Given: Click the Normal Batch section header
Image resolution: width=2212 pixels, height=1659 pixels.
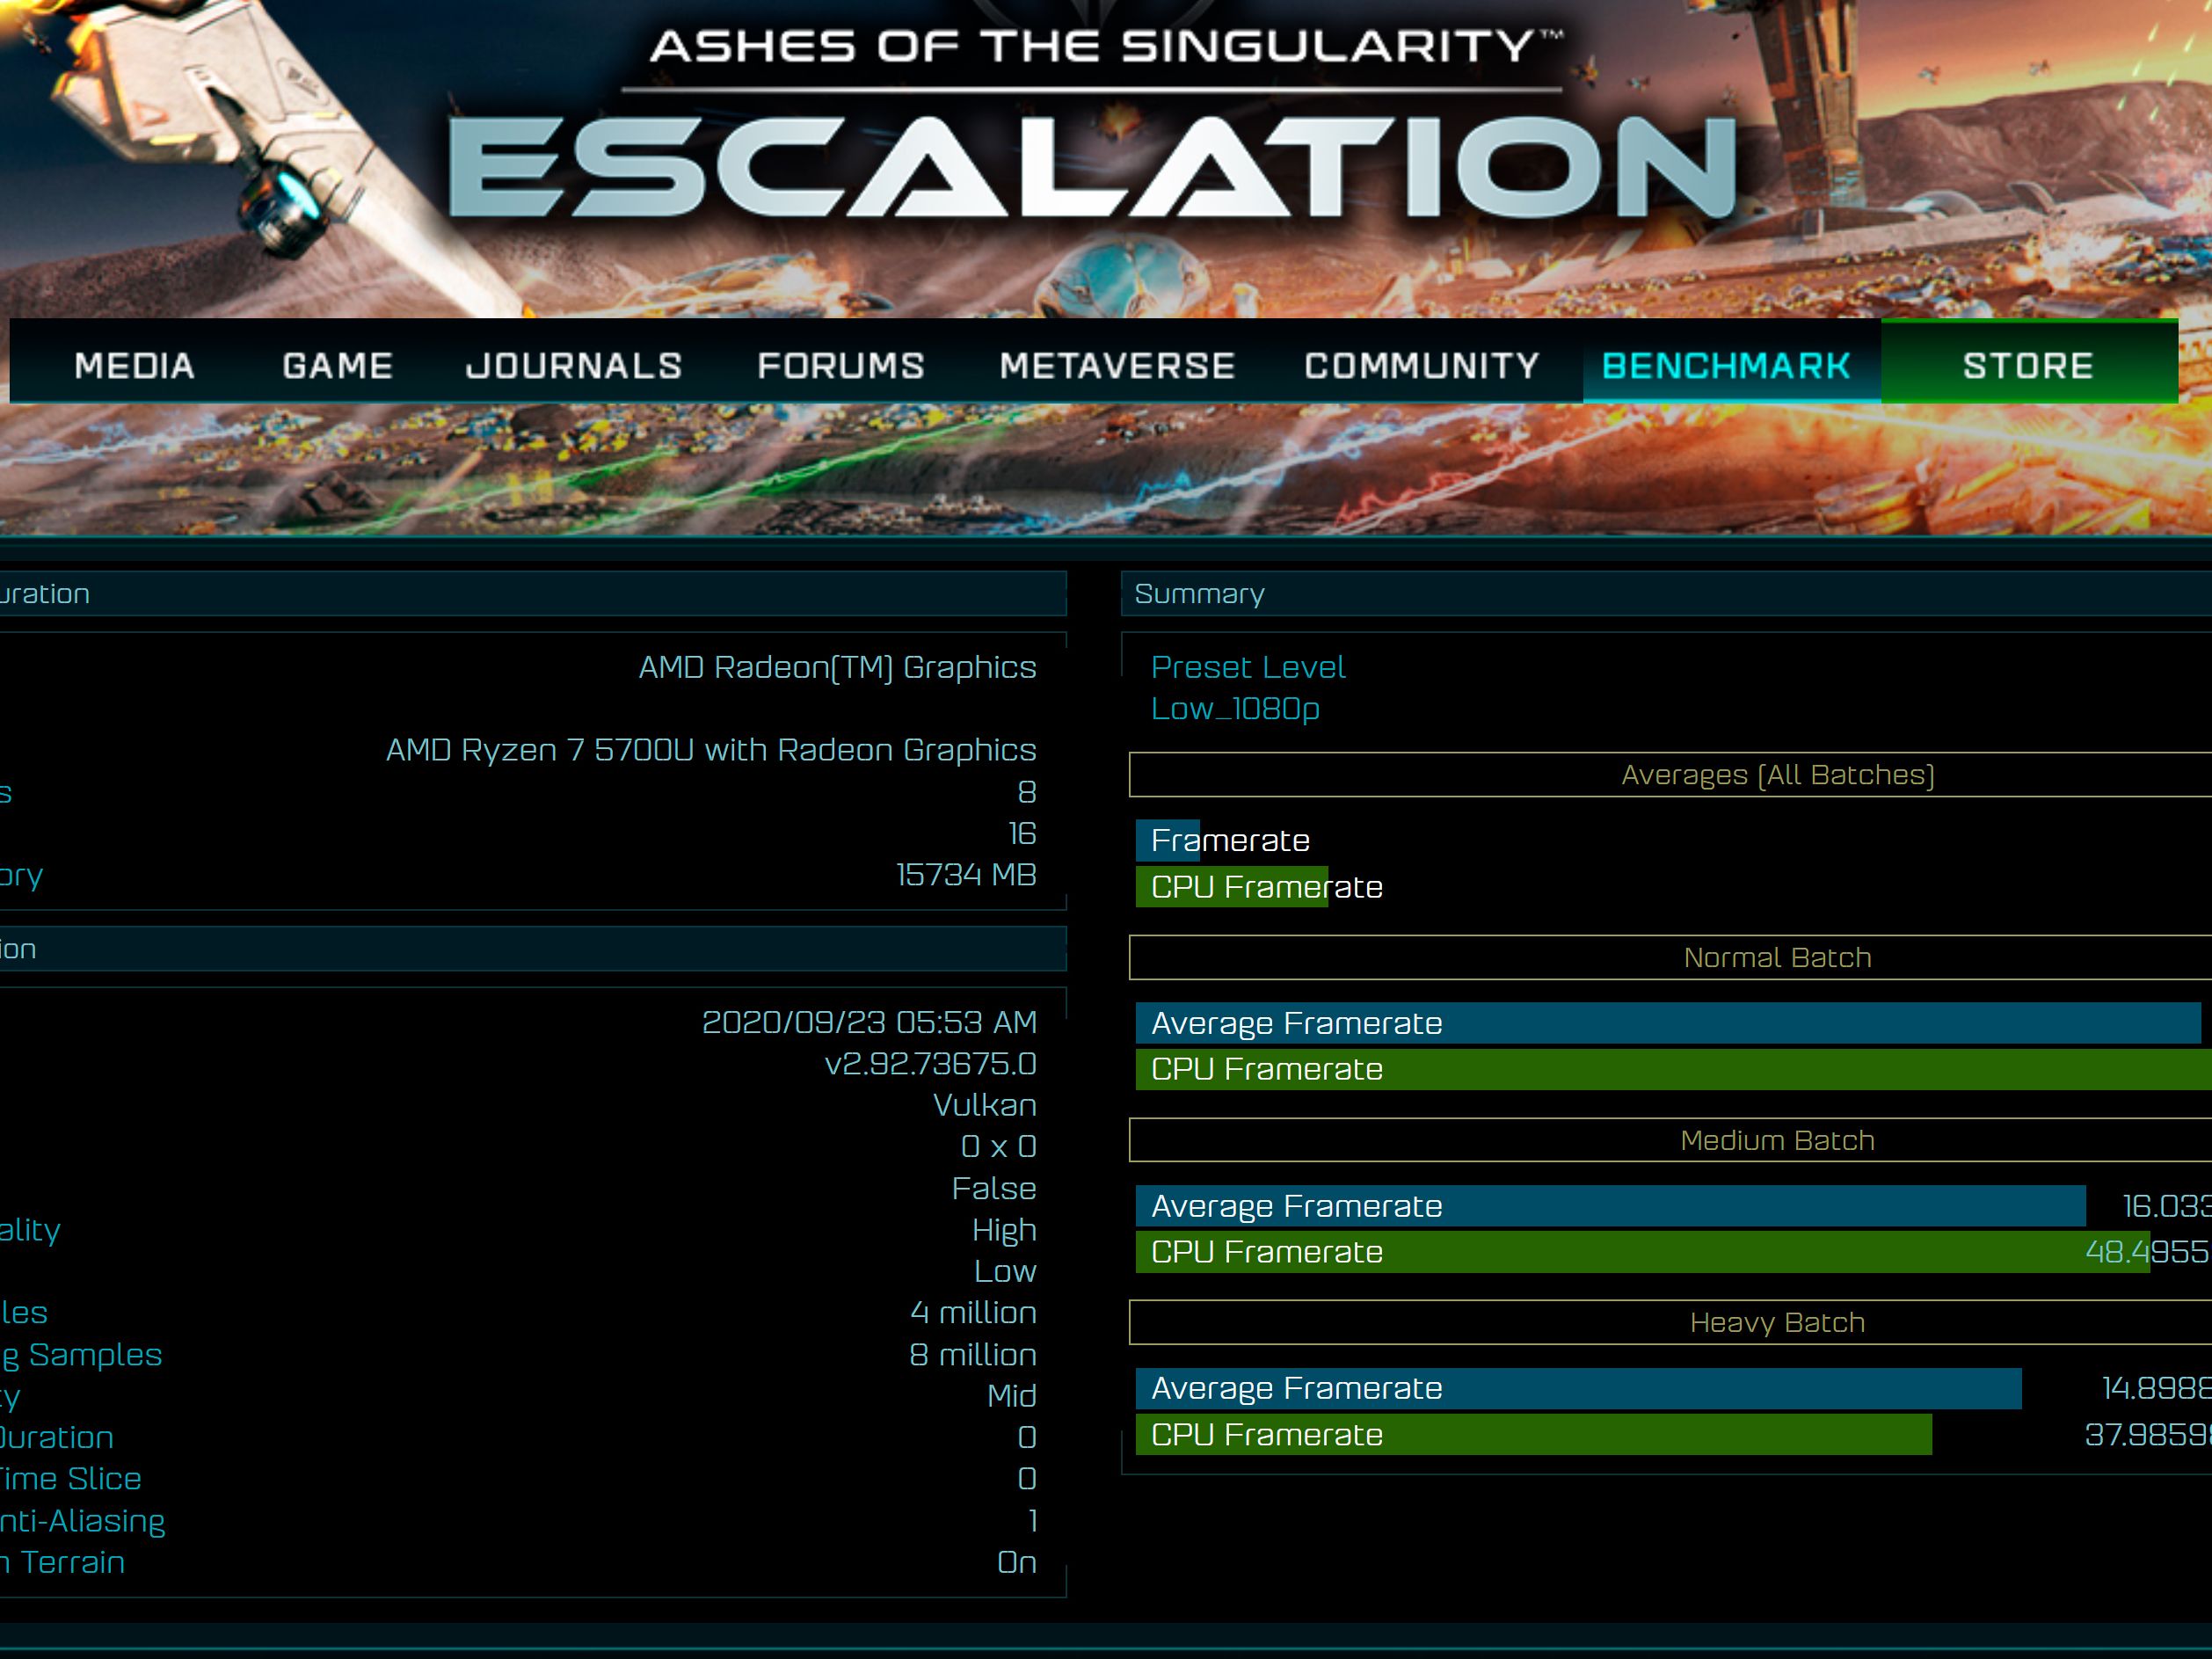Looking at the screenshot, I should tap(1670, 958).
